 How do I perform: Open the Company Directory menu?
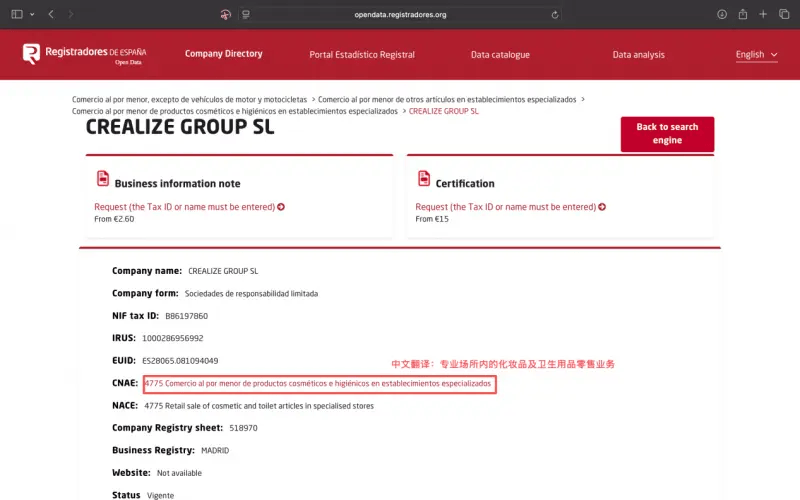pos(223,54)
